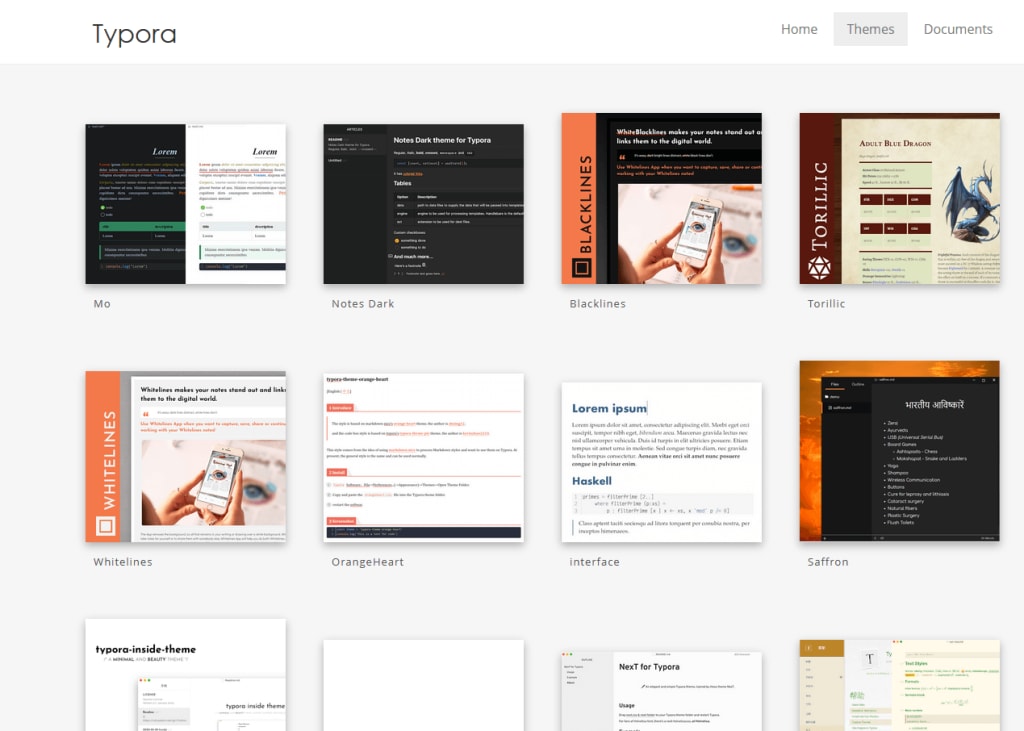Open the Notes Dark theme preview
Screen dimensions: 1024x731
[423, 204]
